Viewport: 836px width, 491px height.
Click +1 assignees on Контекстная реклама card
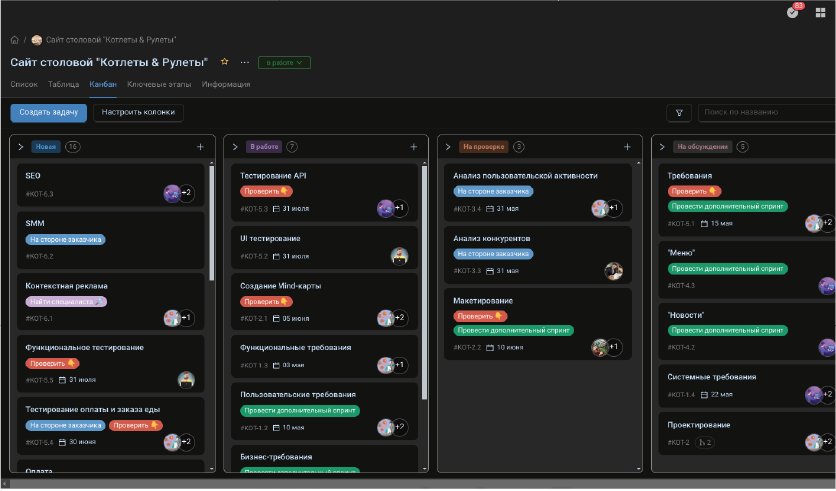pyautogui.click(x=186, y=318)
